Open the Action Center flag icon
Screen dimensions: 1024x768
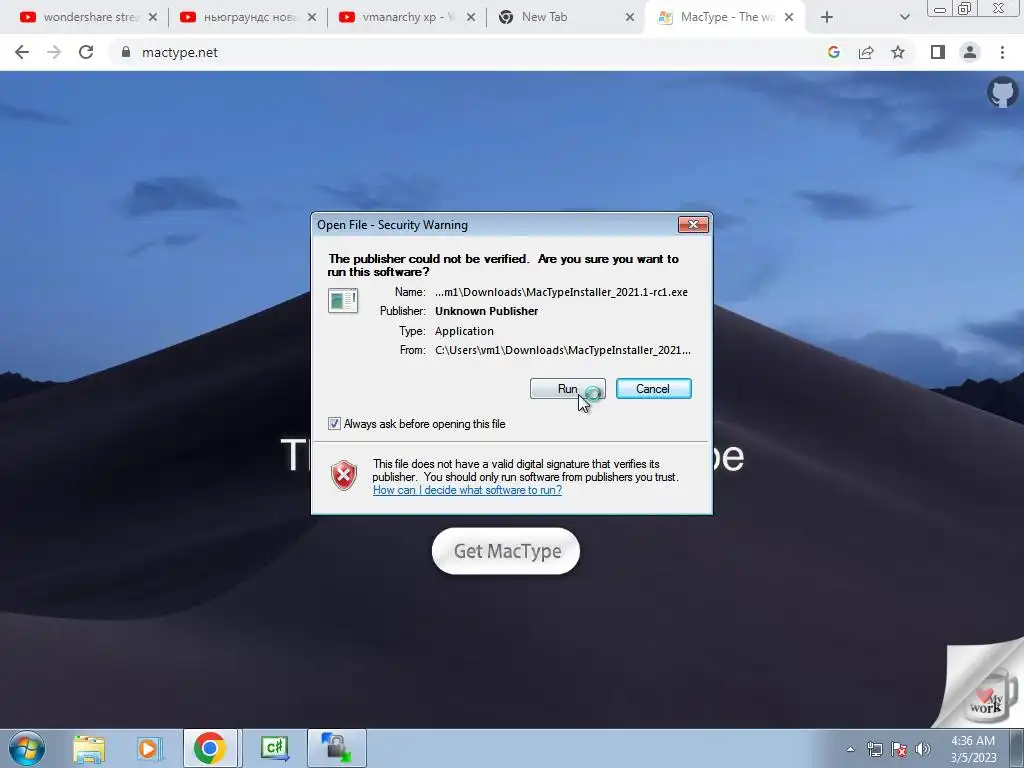click(x=899, y=749)
